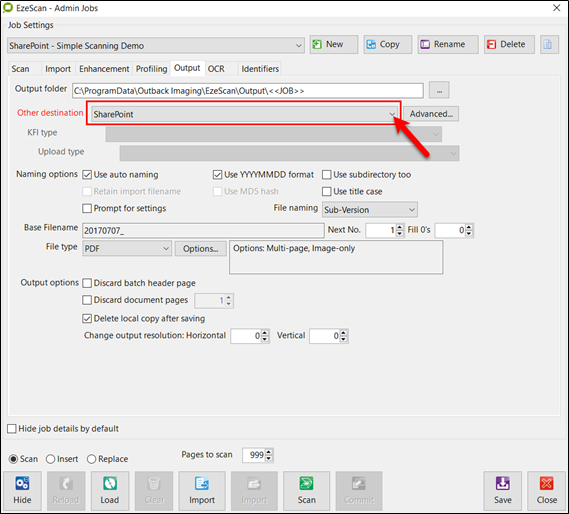The image size is (569, 514).
Task: Uncheck Delete local copy after saving
Action: point(87,319)
